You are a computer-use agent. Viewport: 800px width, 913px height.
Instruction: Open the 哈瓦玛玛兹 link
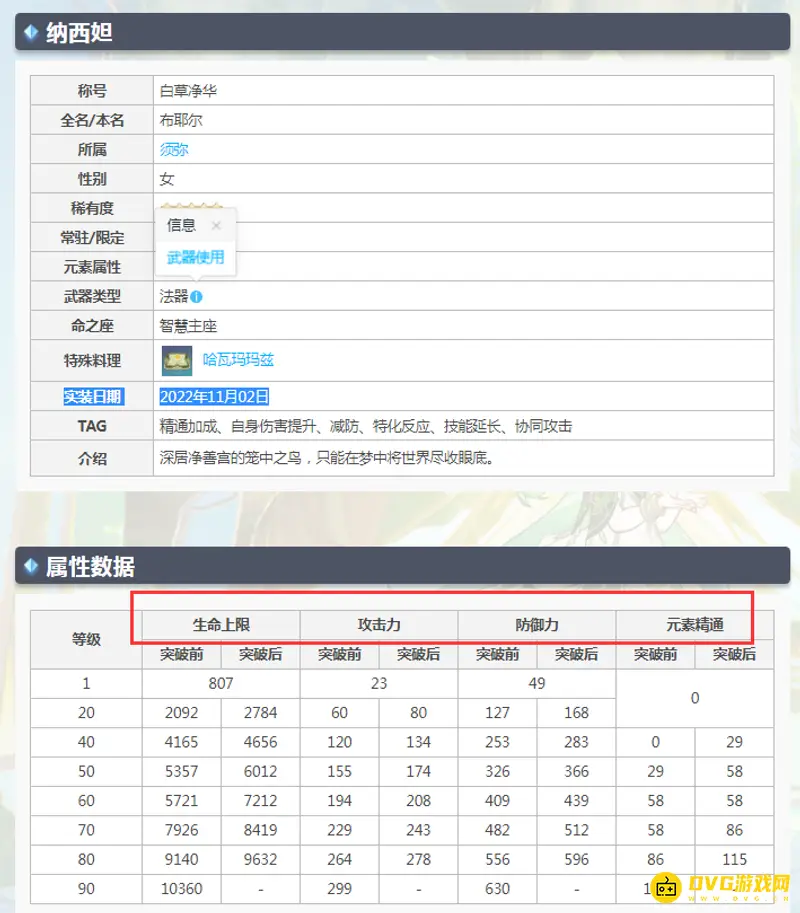(238, 360)
